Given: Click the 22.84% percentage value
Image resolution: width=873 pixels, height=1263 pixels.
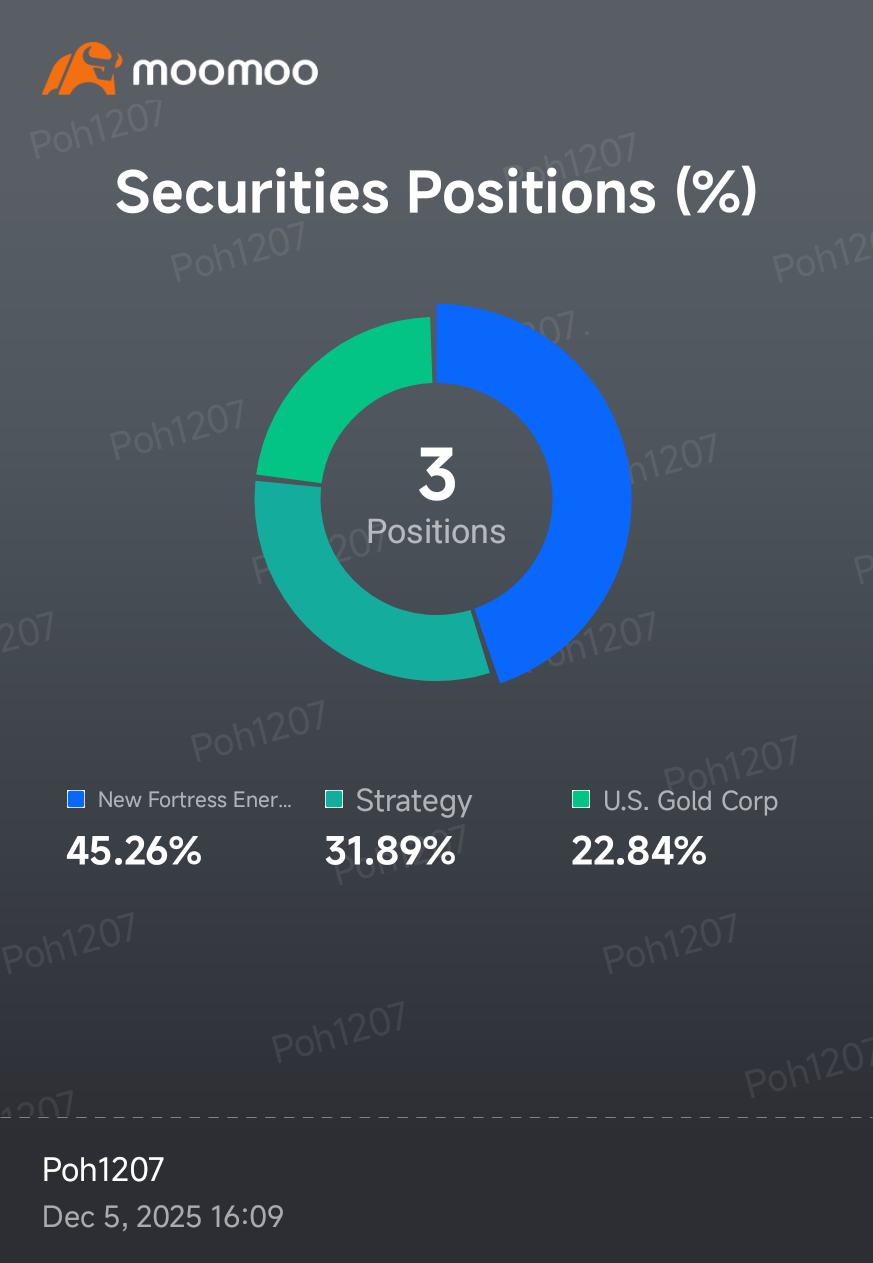Looking at the screenshot, I should pos(639,851).
